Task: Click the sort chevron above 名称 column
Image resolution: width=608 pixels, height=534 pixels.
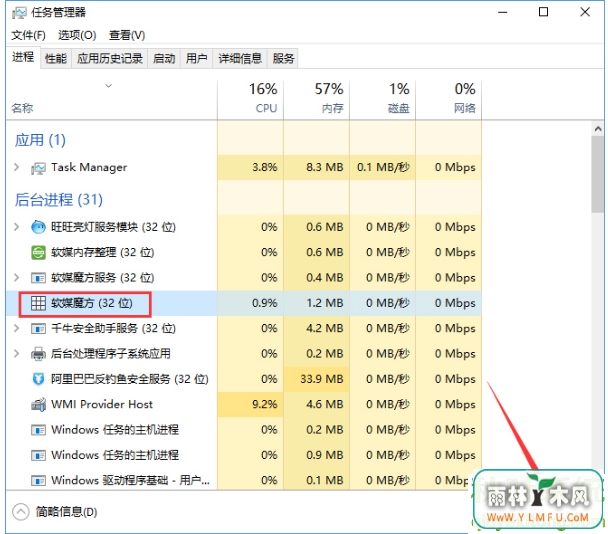Action: pyautogui.click(x=109, y=85)
